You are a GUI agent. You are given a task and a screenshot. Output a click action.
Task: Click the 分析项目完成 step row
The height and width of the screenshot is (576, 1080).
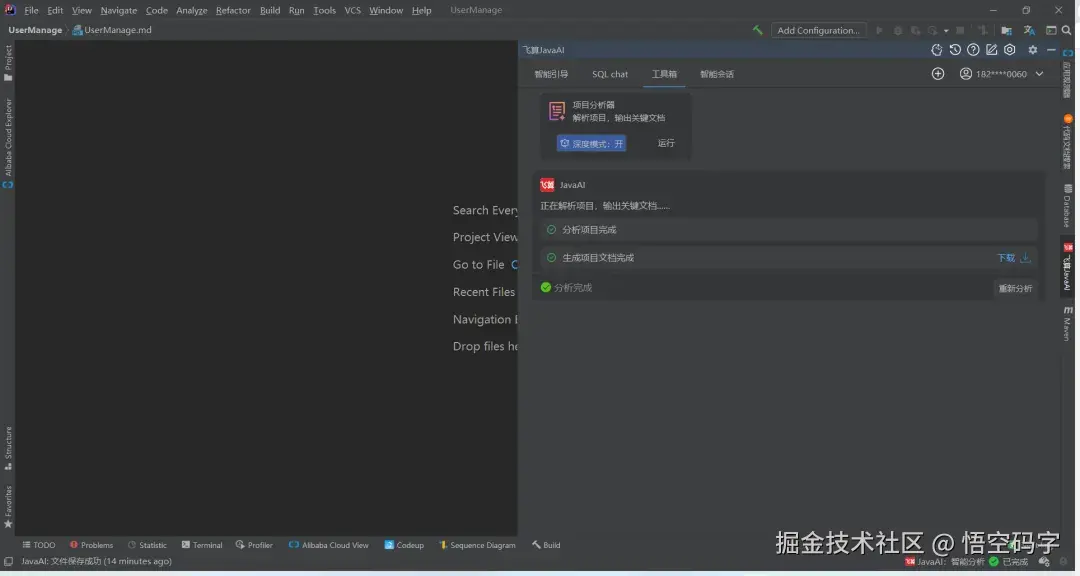tap(789, 230)
